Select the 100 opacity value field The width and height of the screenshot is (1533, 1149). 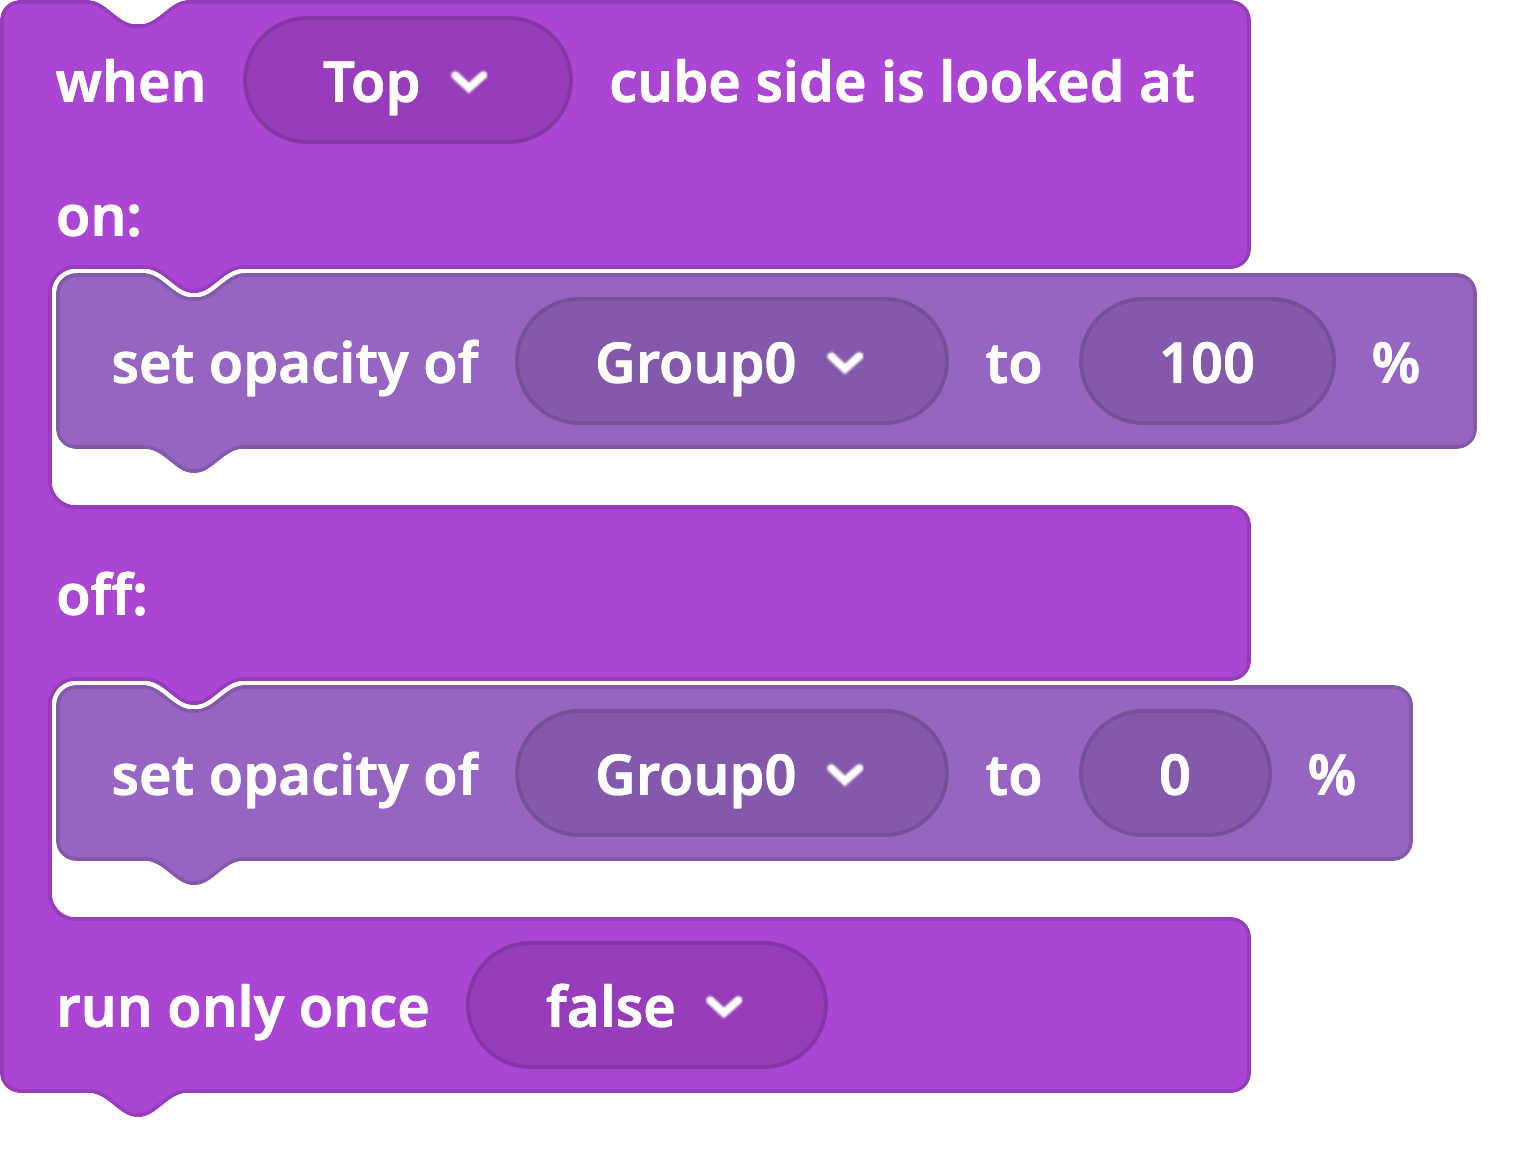click(x=1207, y=362)
